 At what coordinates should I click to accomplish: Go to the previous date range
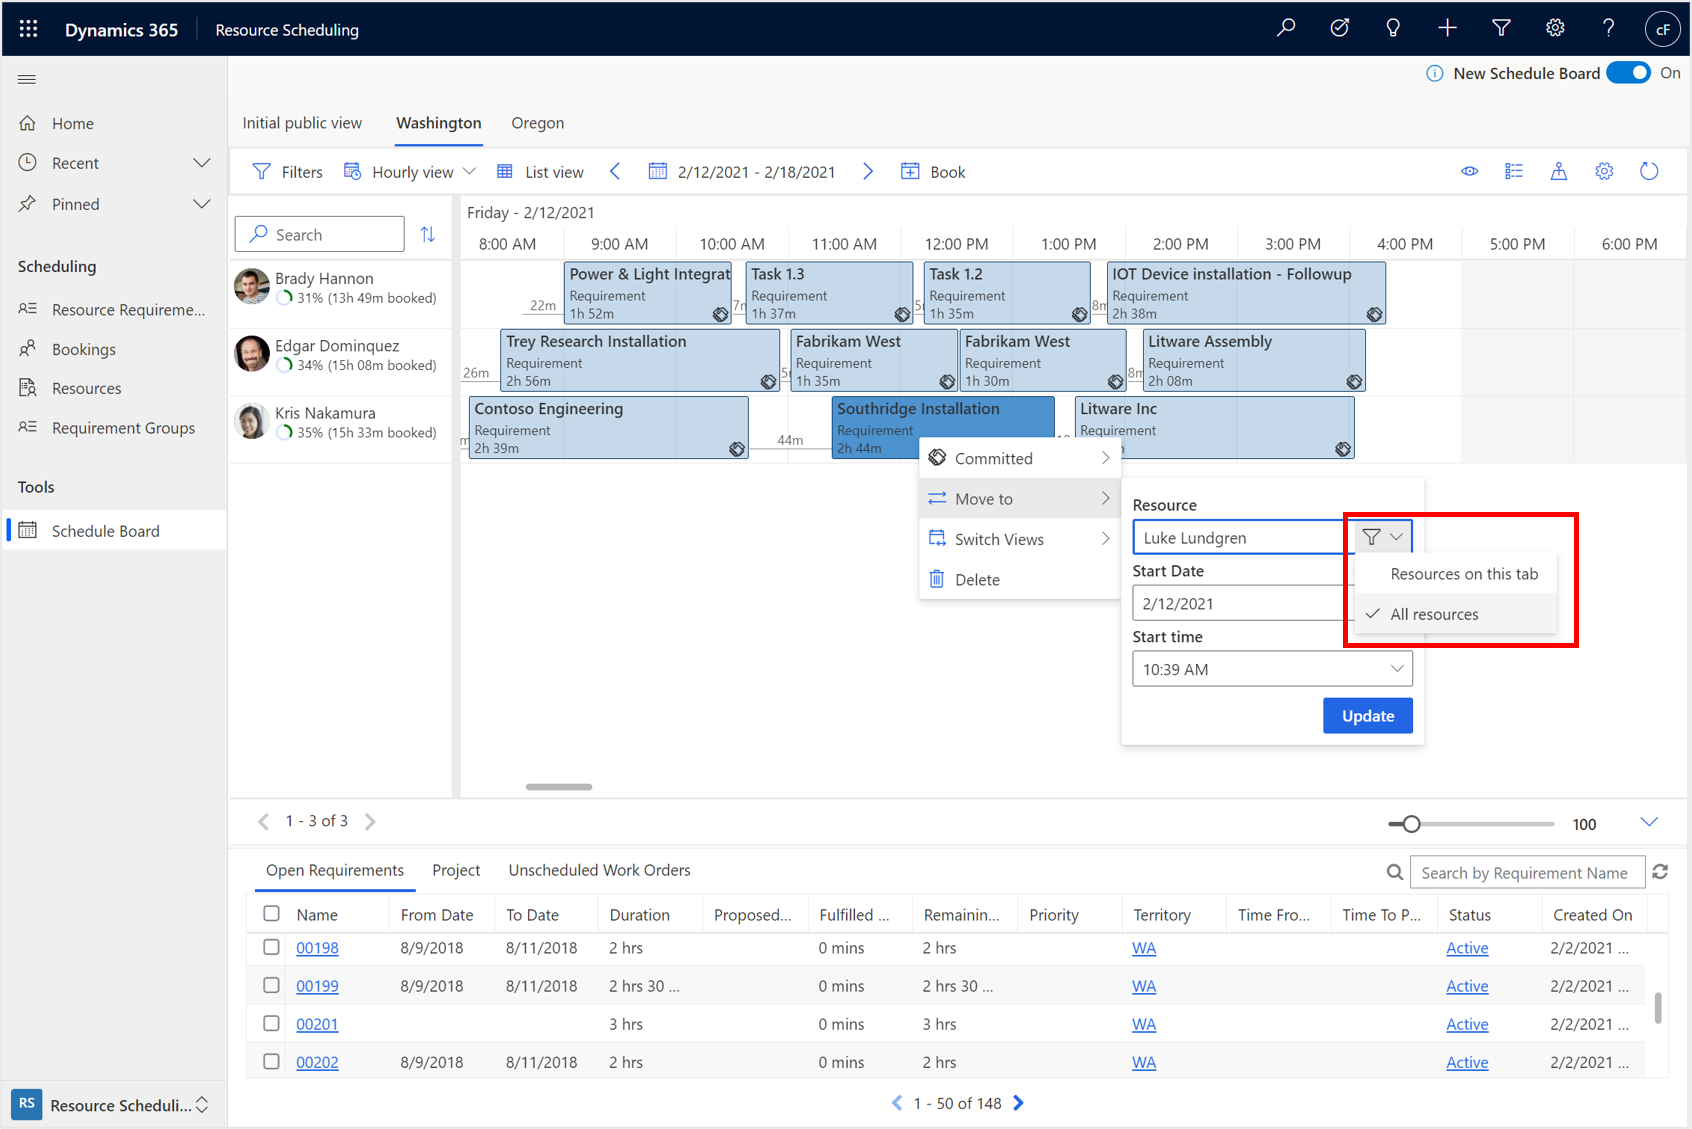tap(615, 171)
